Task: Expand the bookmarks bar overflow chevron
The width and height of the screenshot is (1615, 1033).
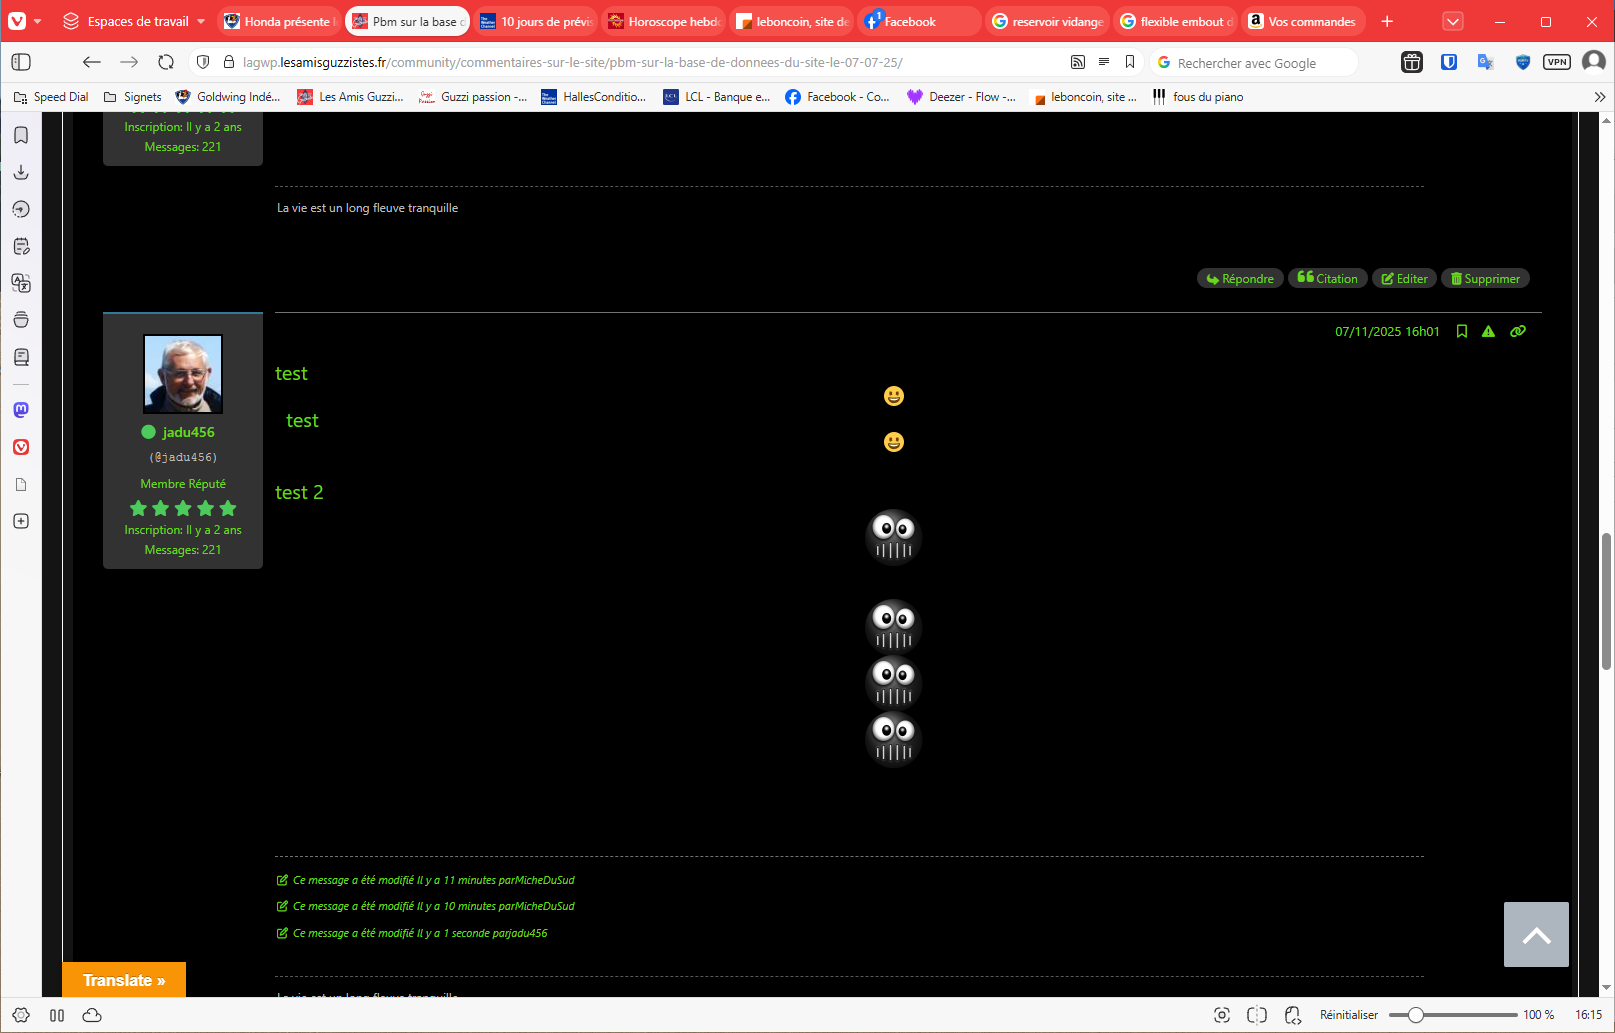Action: (1599, 97)
